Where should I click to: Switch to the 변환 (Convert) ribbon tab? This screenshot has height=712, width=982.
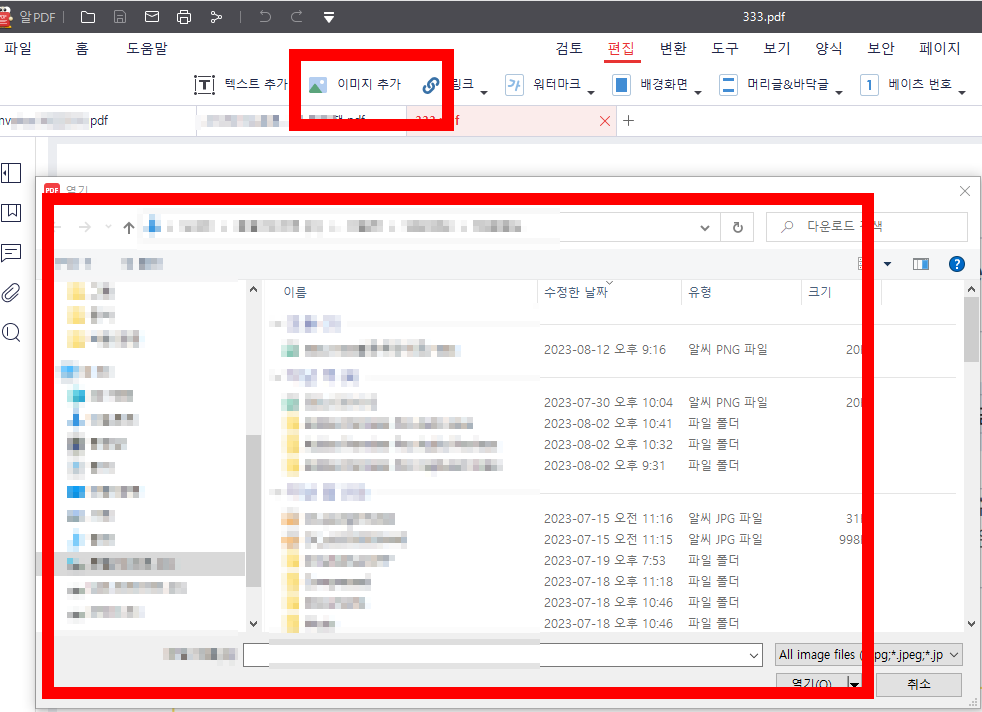(x=674, y=47)
